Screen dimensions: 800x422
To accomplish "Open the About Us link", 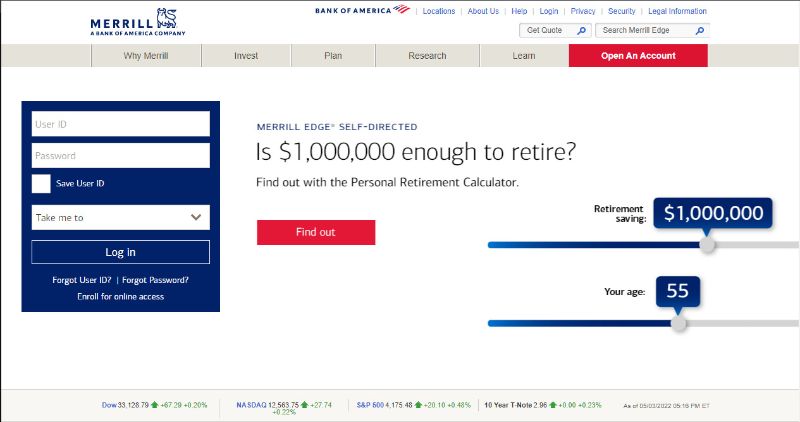I will coord(483,11).
